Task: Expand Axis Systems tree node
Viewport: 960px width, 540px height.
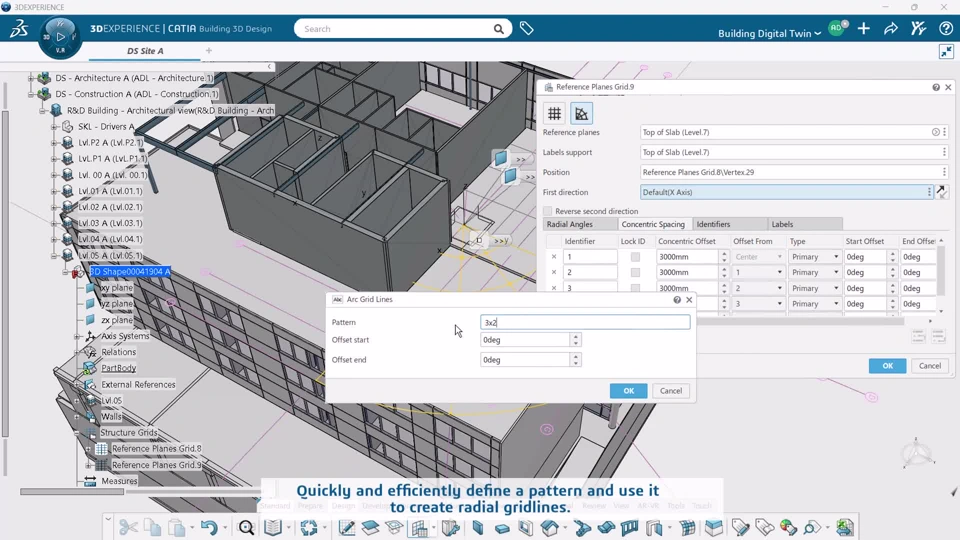Action: click(x=77, y=336)
